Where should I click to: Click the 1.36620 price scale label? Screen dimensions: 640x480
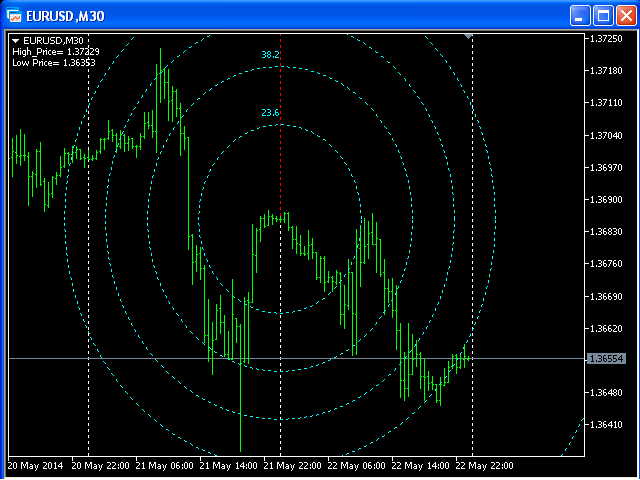pos(607,329)
